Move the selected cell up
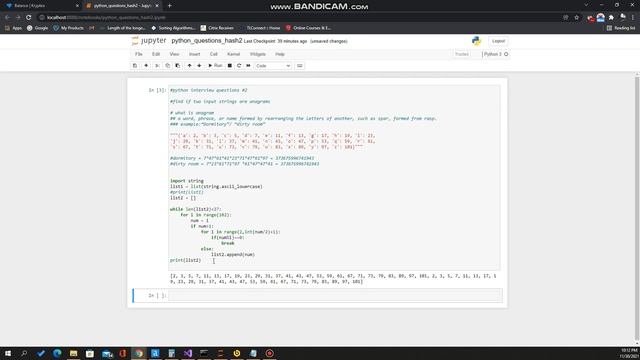The width and height of the screenshot is (640, 360). point(189,66)
